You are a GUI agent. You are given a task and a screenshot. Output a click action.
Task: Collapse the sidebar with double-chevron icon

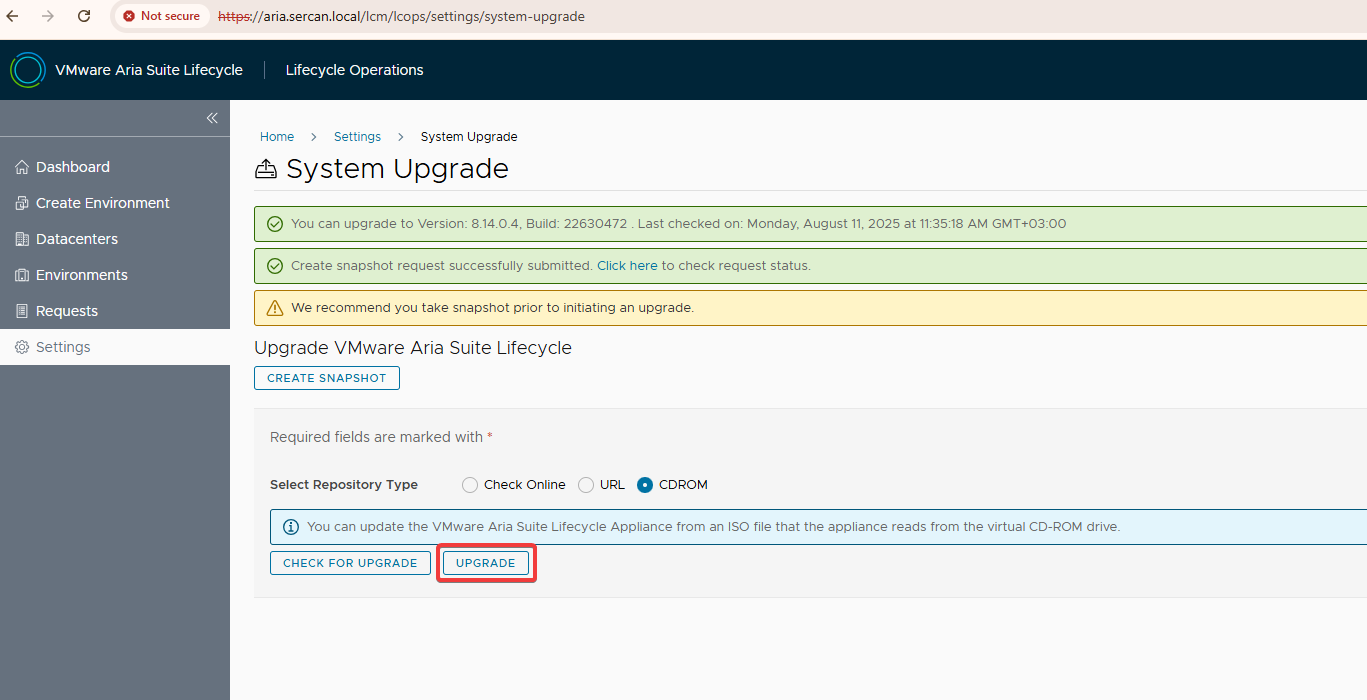(x=212, y=118)
